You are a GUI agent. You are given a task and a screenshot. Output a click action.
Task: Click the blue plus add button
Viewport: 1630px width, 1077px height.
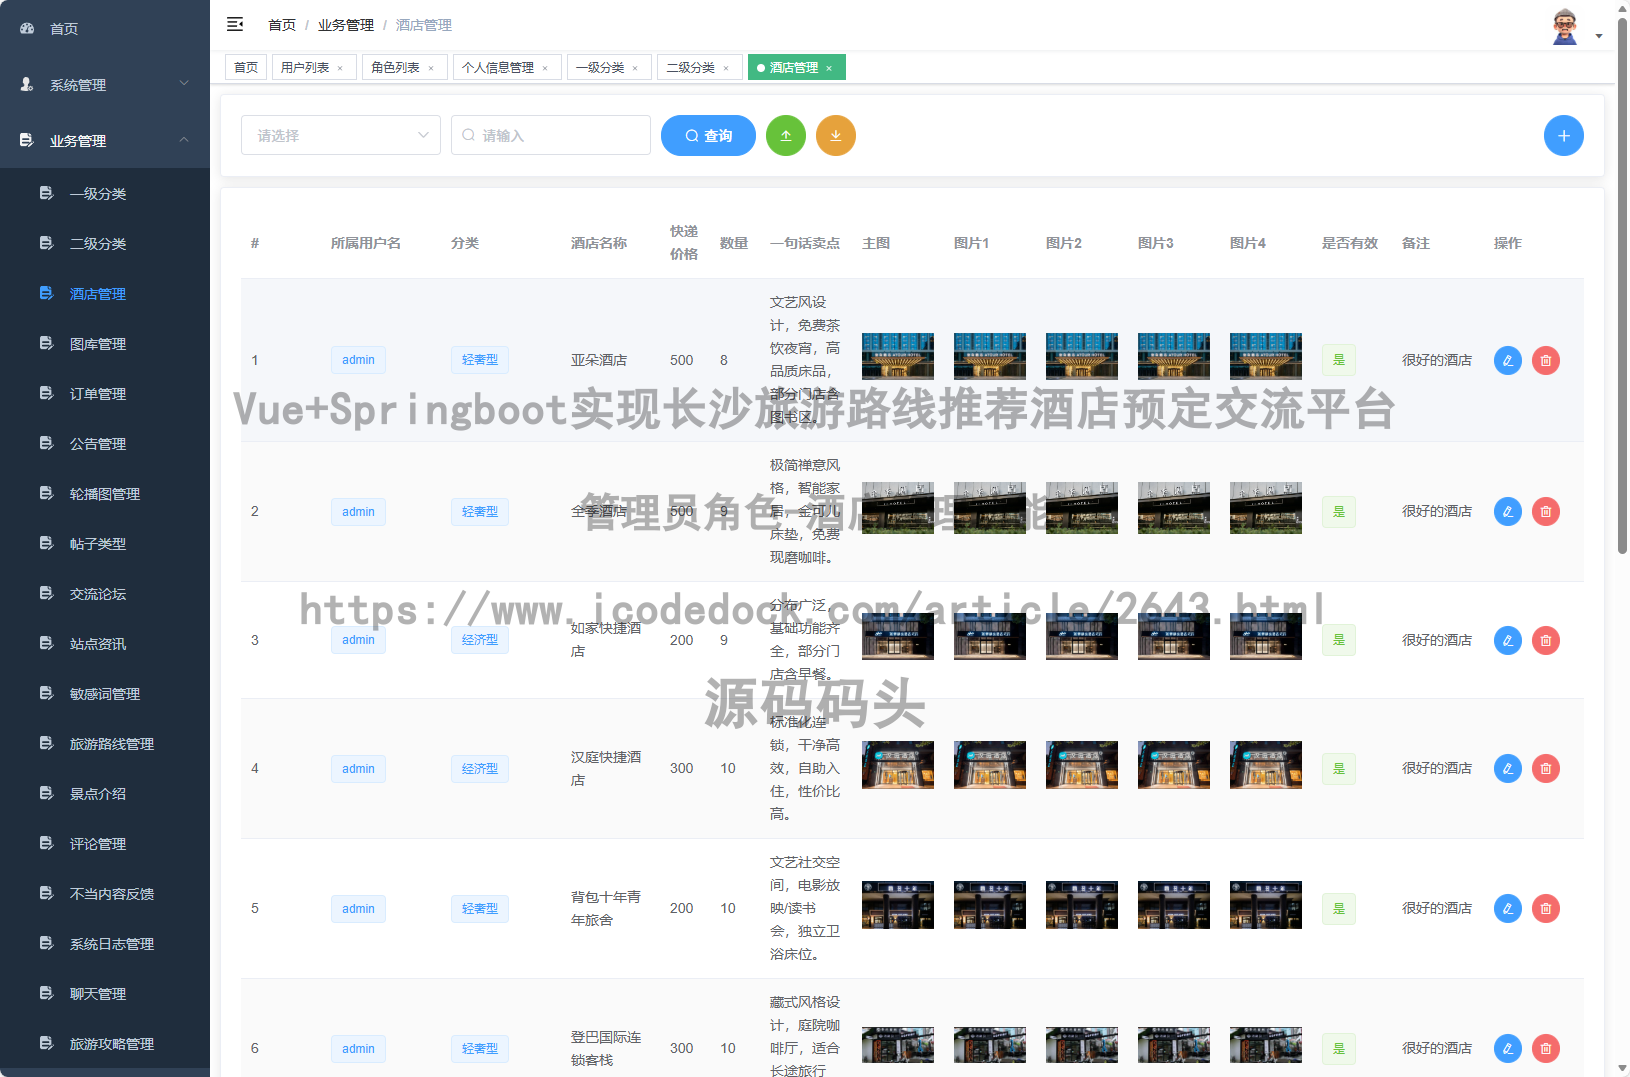tap(1563, 136)
